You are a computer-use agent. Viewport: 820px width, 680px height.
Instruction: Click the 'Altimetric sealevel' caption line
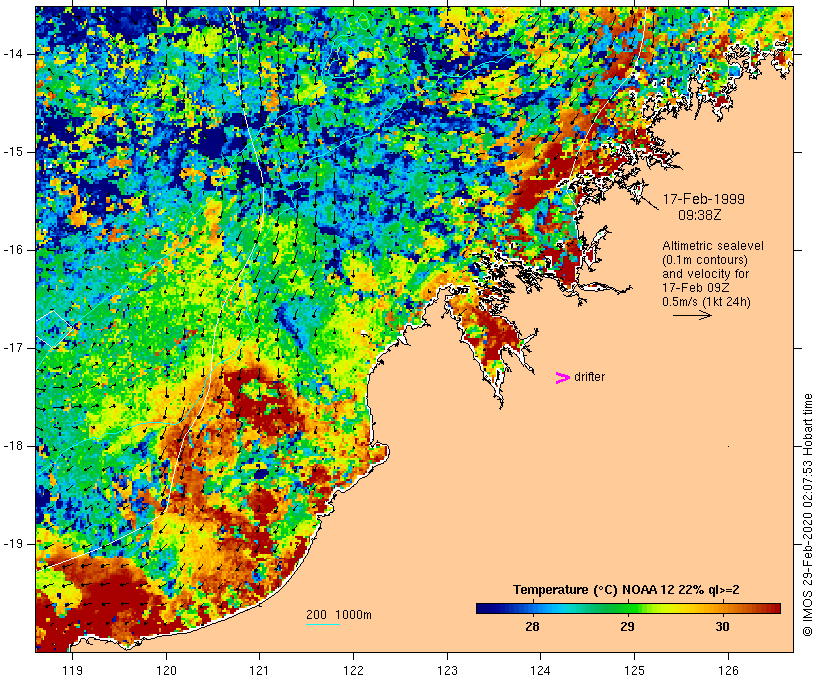pyautogui.click(x=713, y=246)
